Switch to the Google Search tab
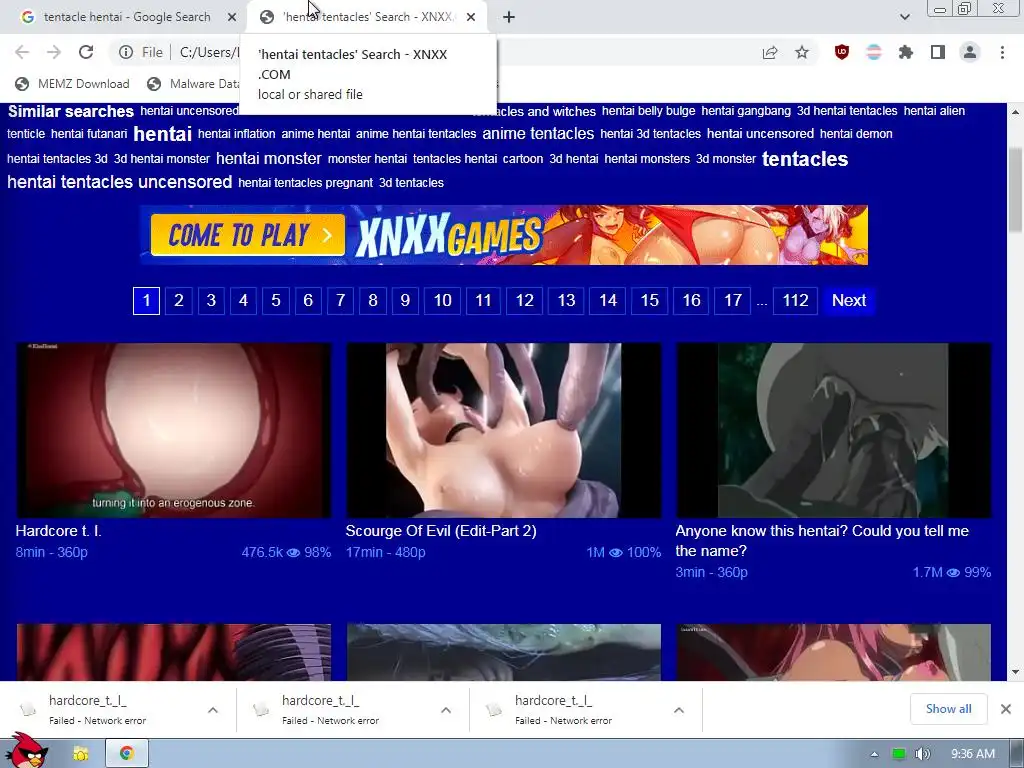The width and height of the screenshot is (1024, 768). [127, 17]
